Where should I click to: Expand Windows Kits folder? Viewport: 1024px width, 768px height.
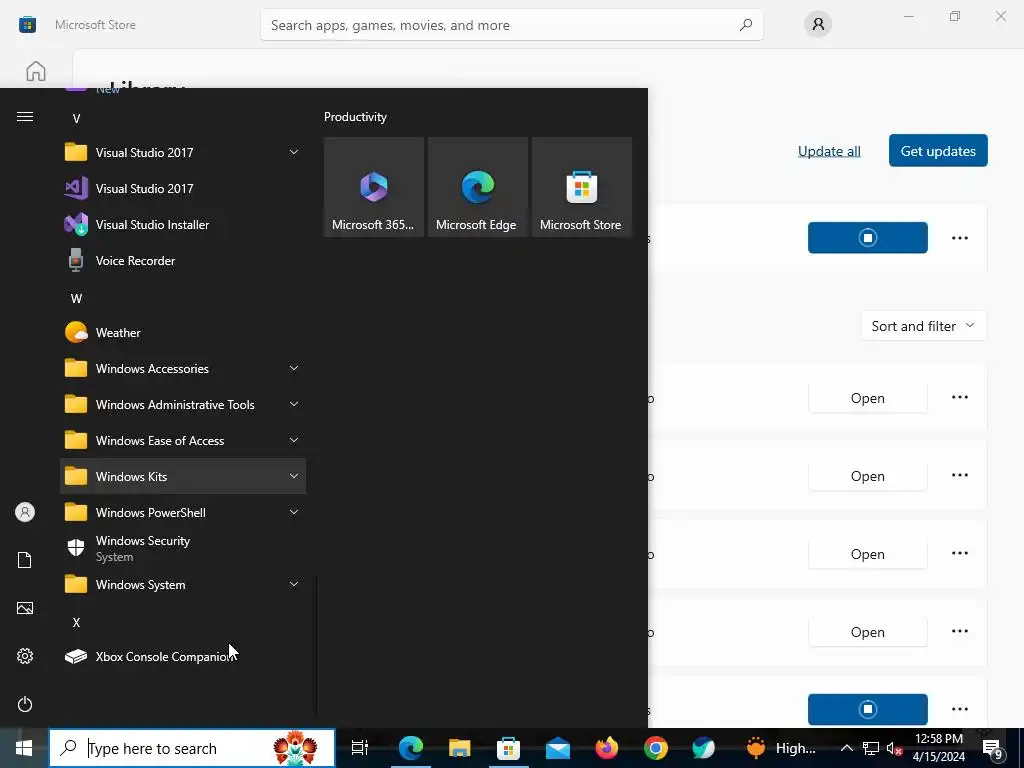coord(183,476)
